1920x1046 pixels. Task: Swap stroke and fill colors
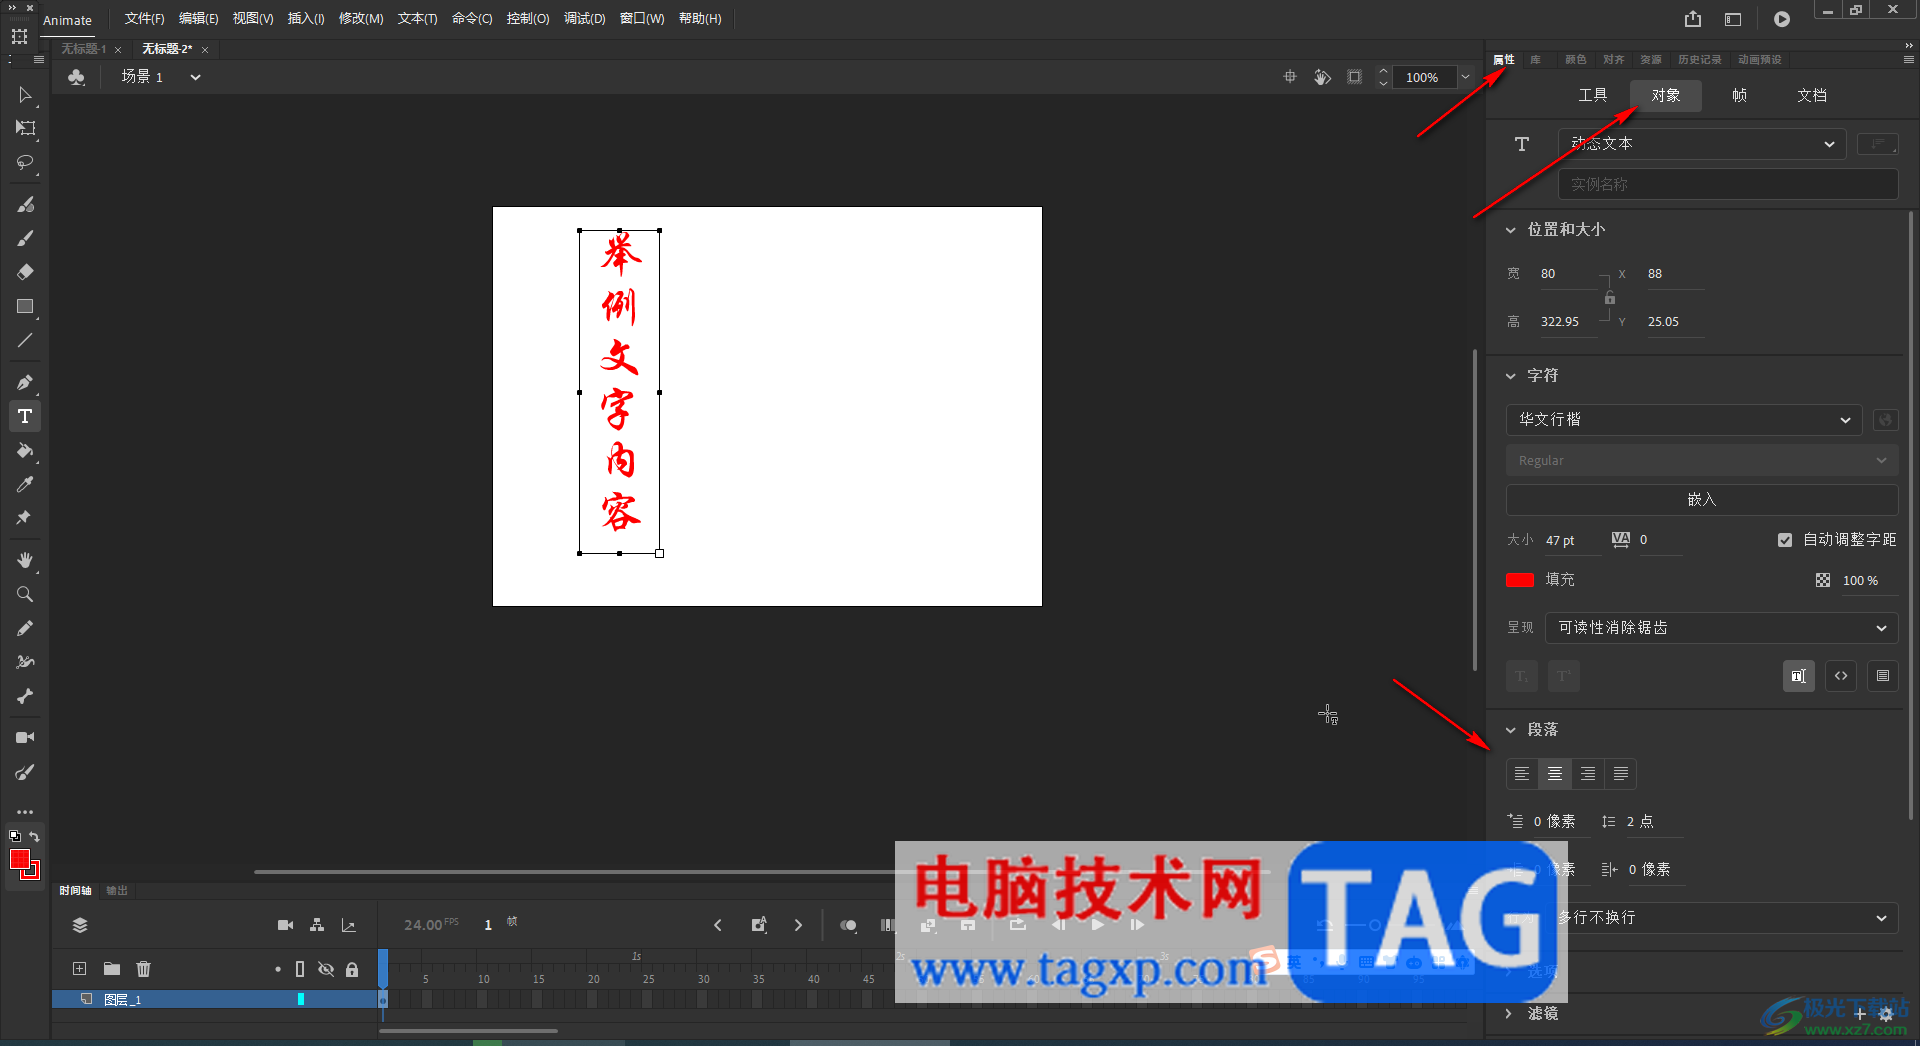pos(35,836)
